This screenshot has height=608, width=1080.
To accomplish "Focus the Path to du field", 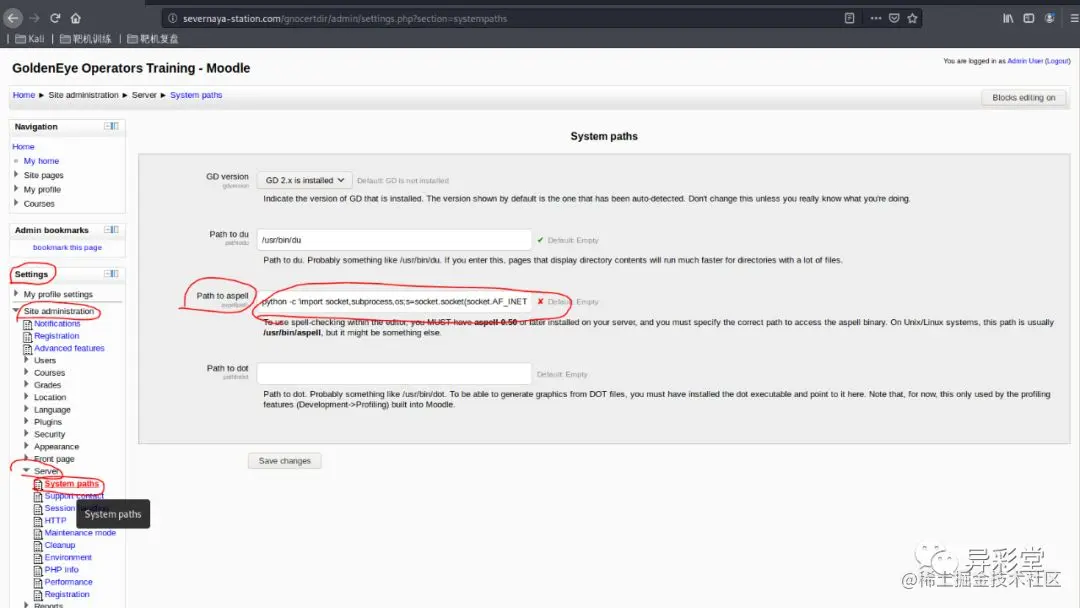I will [x=394, y=240].
